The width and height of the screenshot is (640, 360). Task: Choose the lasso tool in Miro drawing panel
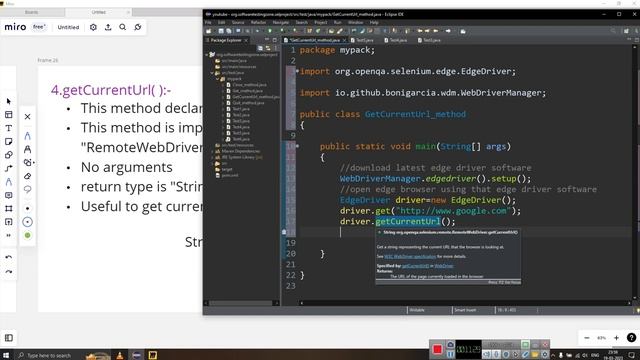(x=27, y=189)
